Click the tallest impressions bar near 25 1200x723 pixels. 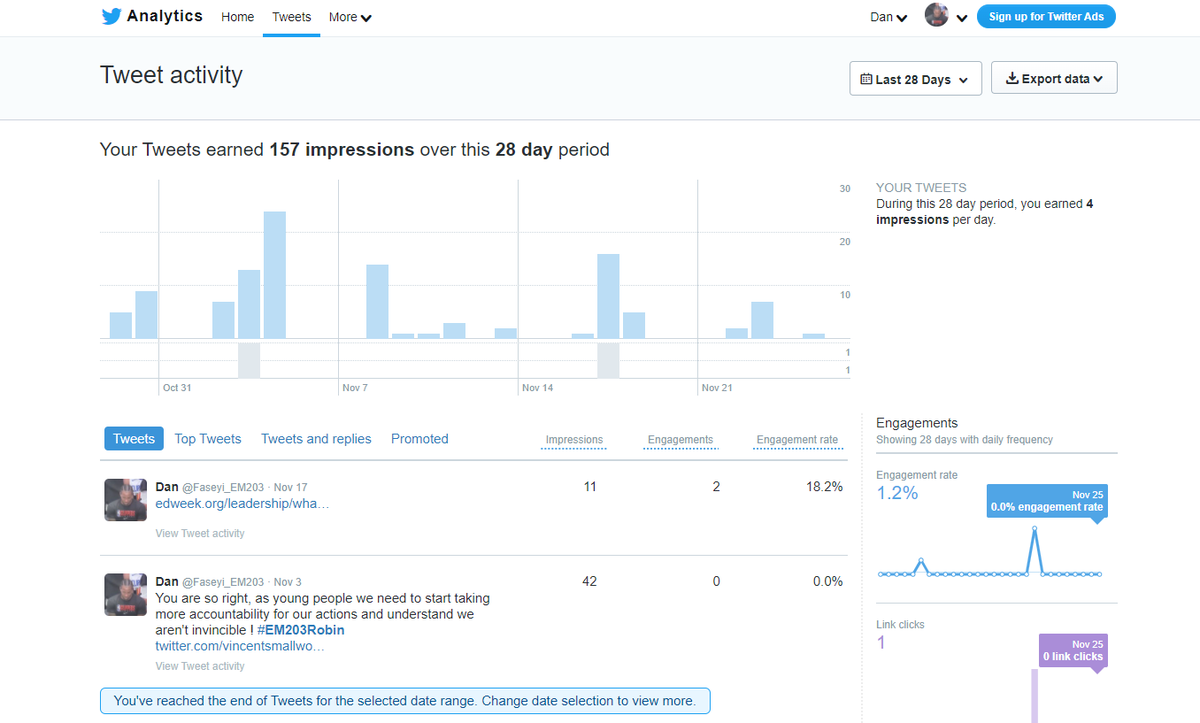point(275,275)
